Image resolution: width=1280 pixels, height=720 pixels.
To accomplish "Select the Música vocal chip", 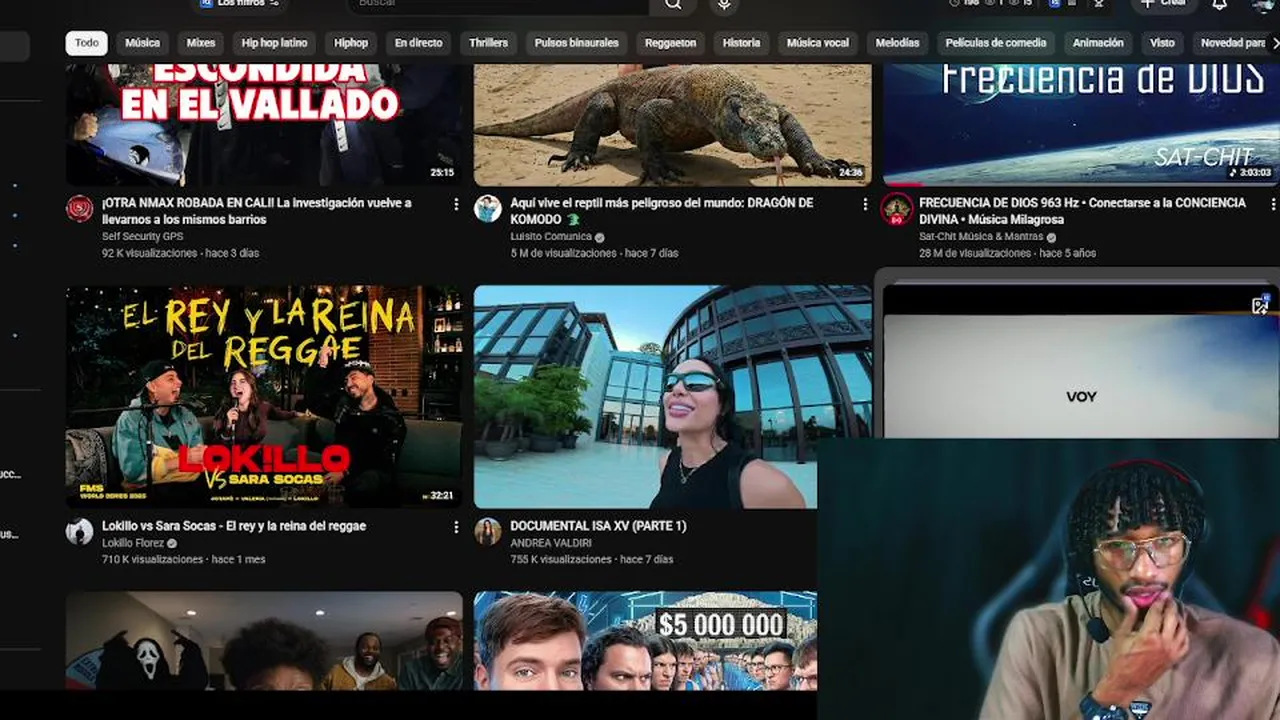I will tap(817, 43).
